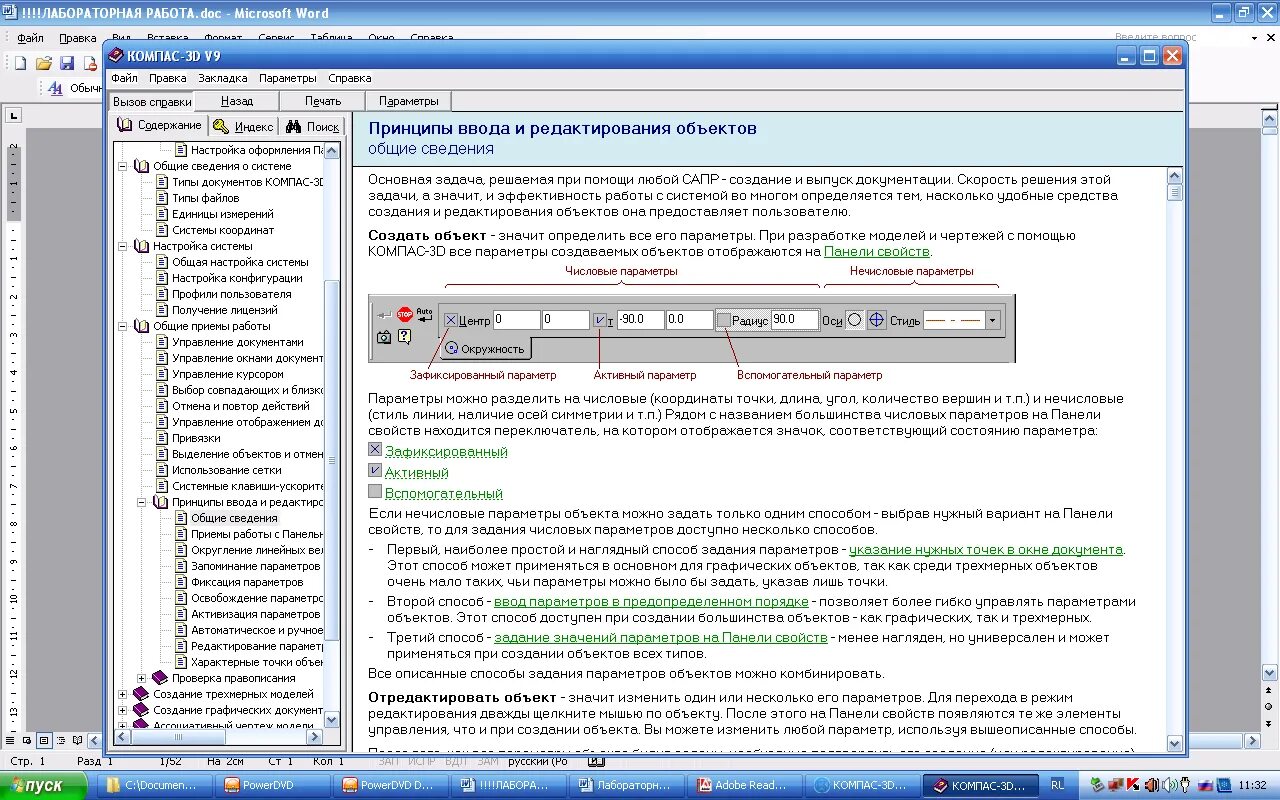The height and width of the screenshot is (800, 1280).
Task: Open the Adobe Reader taskbar button
Action: pyautogui.click(x=743, y=785)
